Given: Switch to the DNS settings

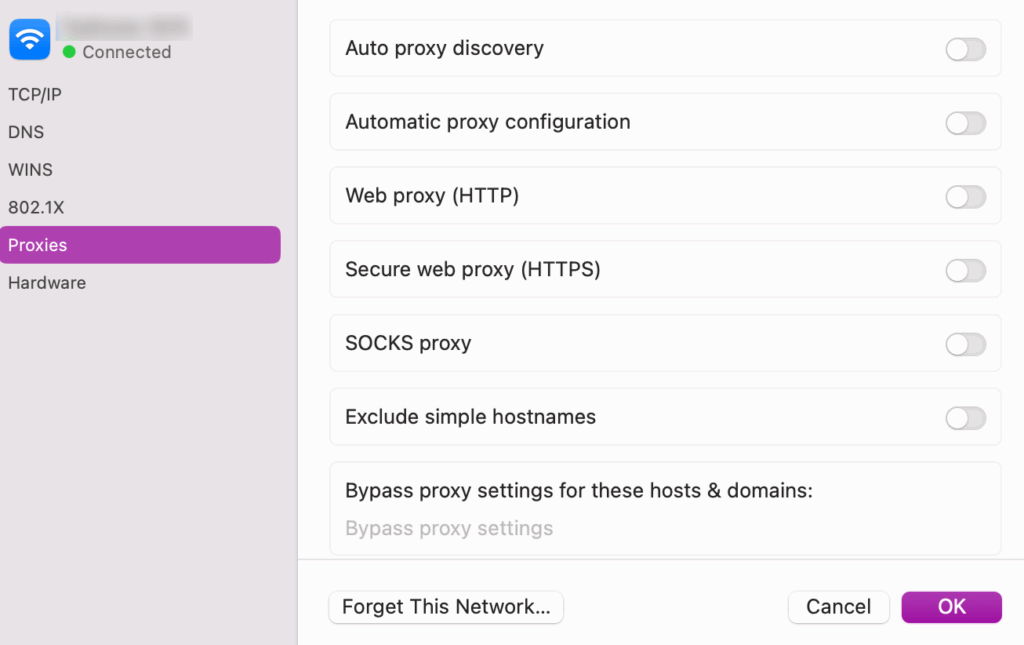Looking at the screenshot, I should pos(26,131).
